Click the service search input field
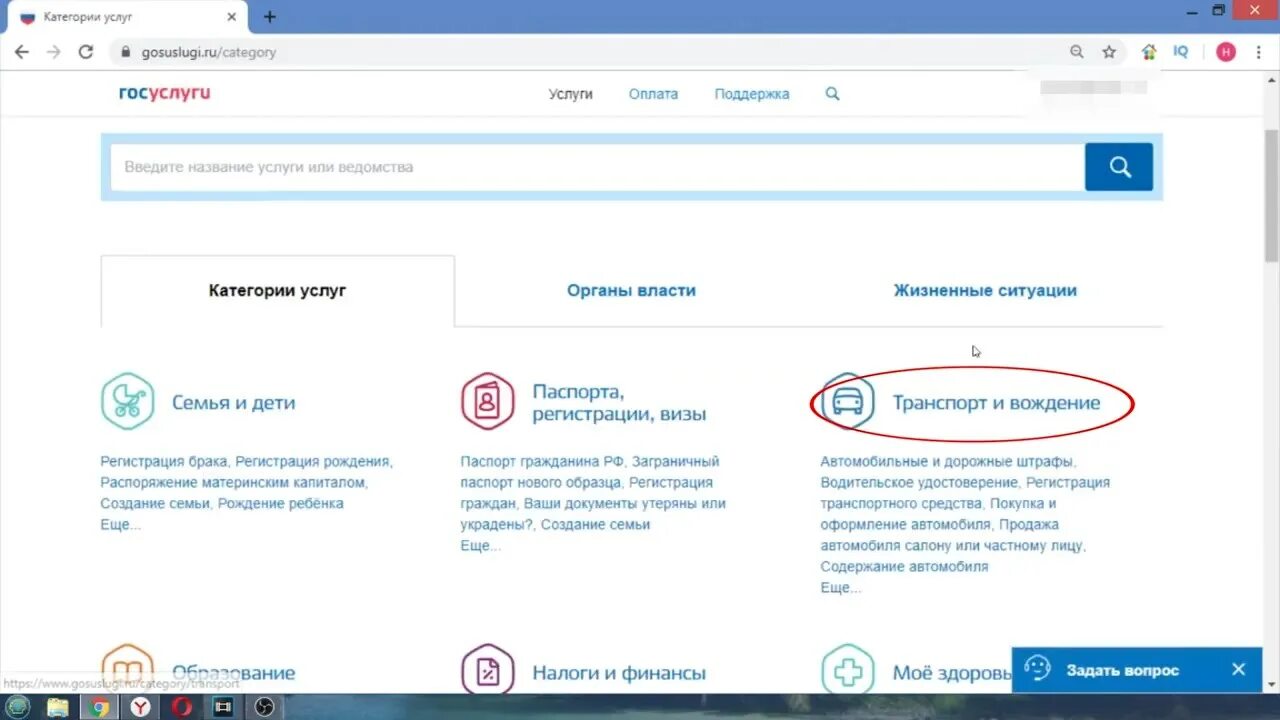This screenshot has height=720, width=1280. pyautogui.click(x=597, y=167)
